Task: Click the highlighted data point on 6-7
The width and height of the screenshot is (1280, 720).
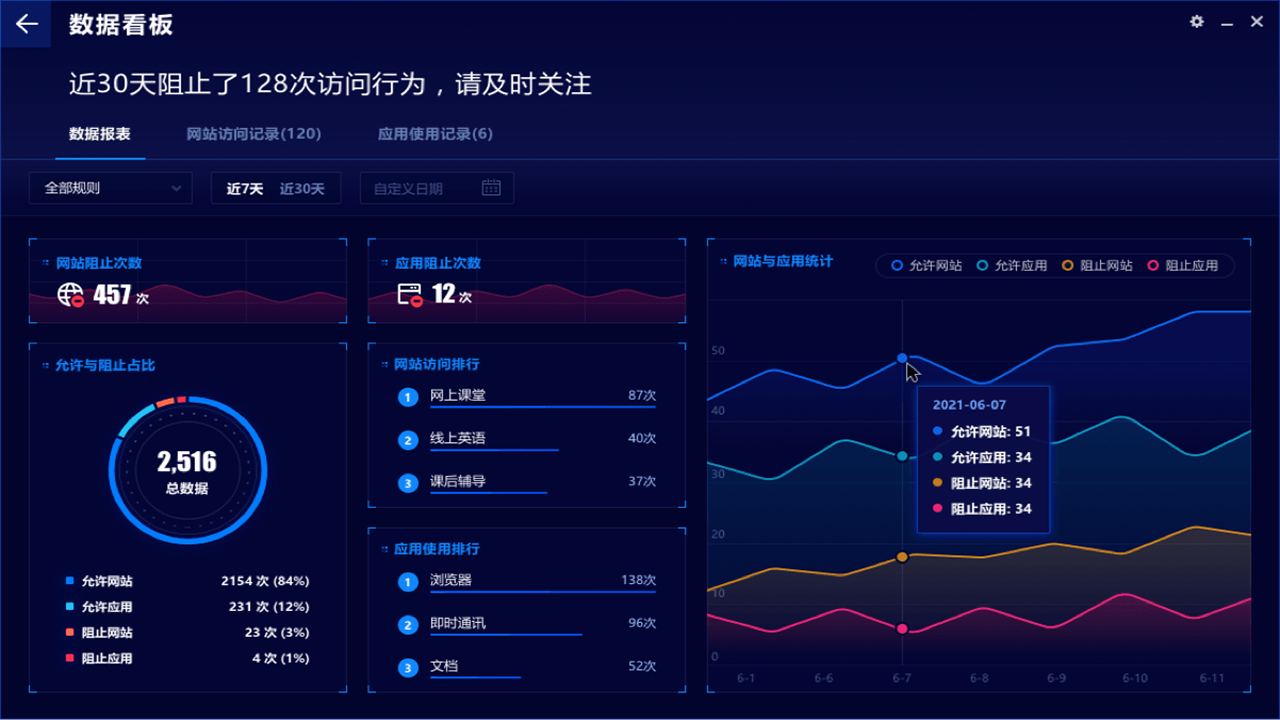Action: tap(903, 357)
